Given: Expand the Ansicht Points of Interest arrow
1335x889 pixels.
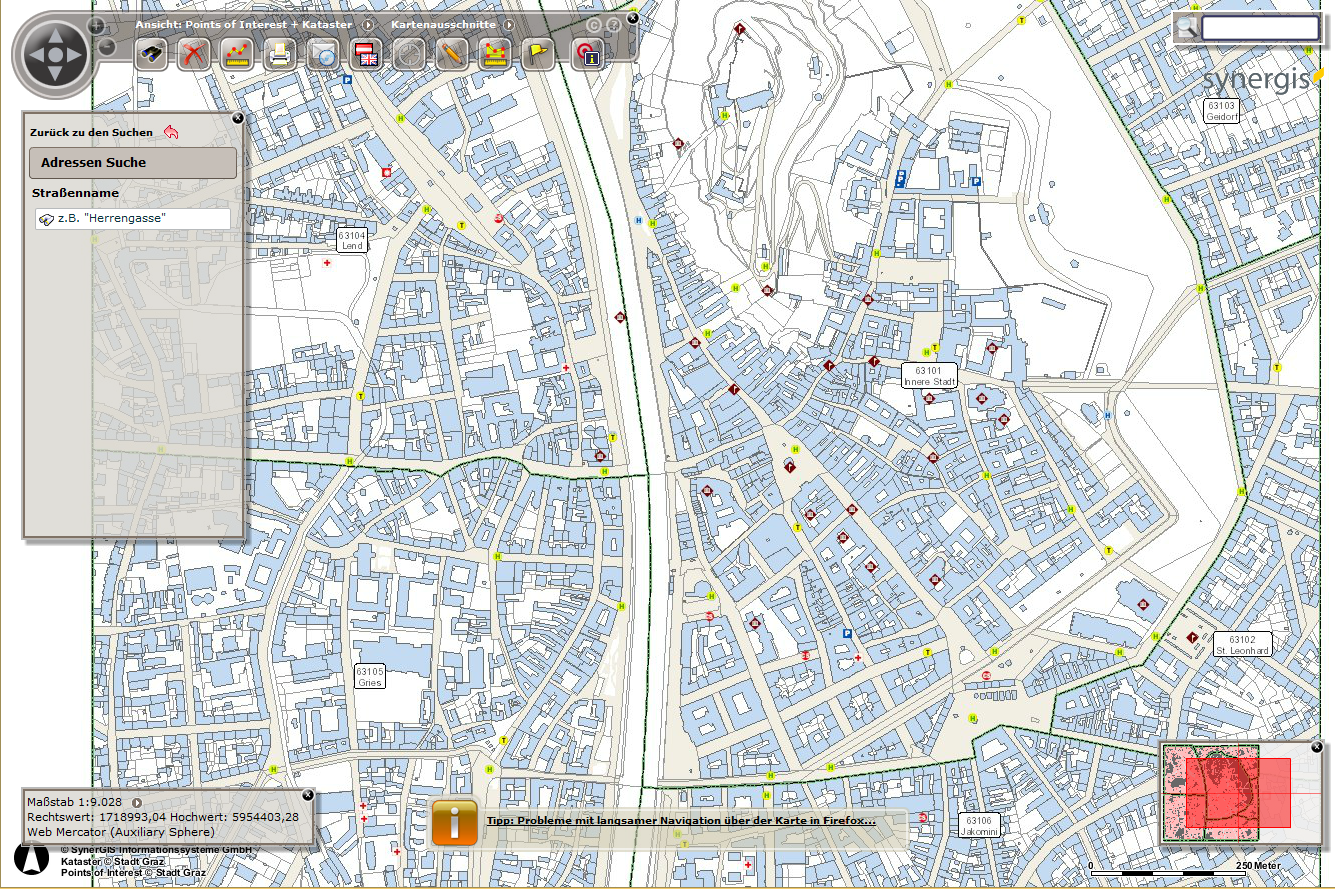Looking at the screenshot, I should [367, 24].
